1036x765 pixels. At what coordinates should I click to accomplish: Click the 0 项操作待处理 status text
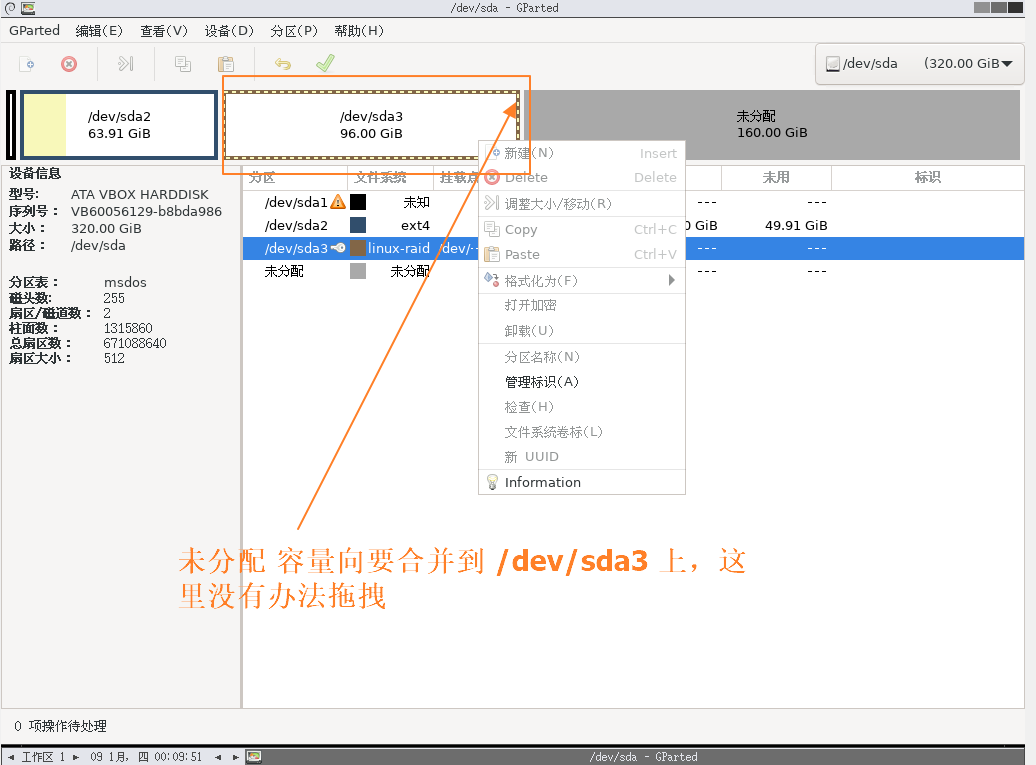60,726
